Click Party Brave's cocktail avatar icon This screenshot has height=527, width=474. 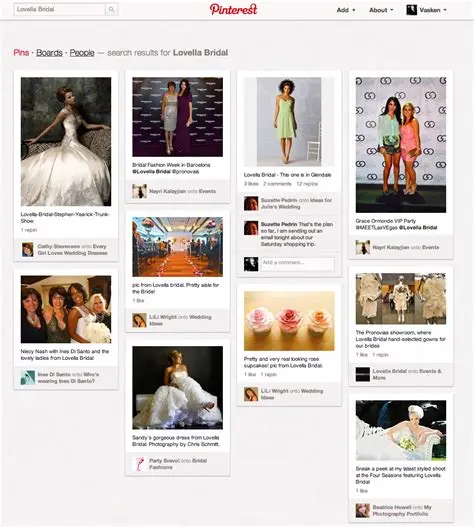pos(139,464)
